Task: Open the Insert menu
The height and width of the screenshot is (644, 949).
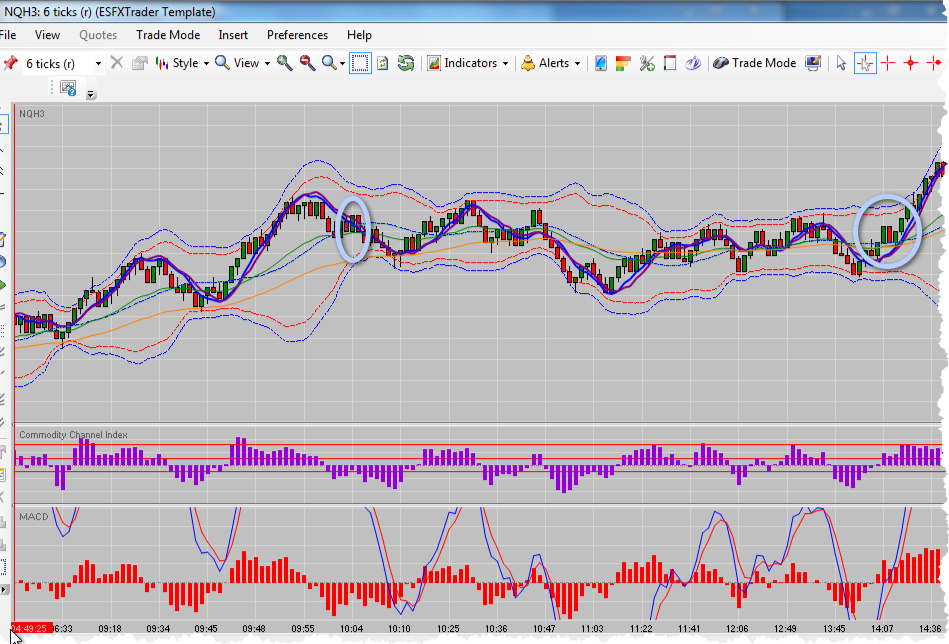Action: point(233,35)
